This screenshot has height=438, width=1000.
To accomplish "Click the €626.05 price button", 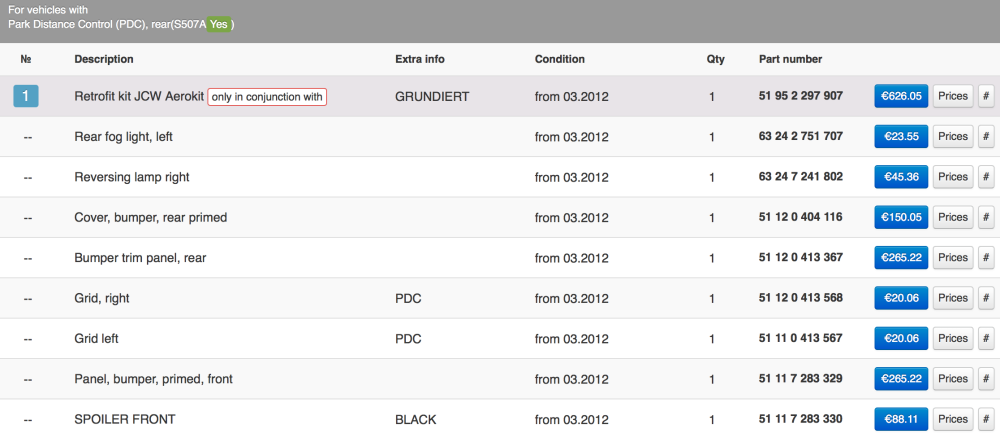I will pos(901,96).
